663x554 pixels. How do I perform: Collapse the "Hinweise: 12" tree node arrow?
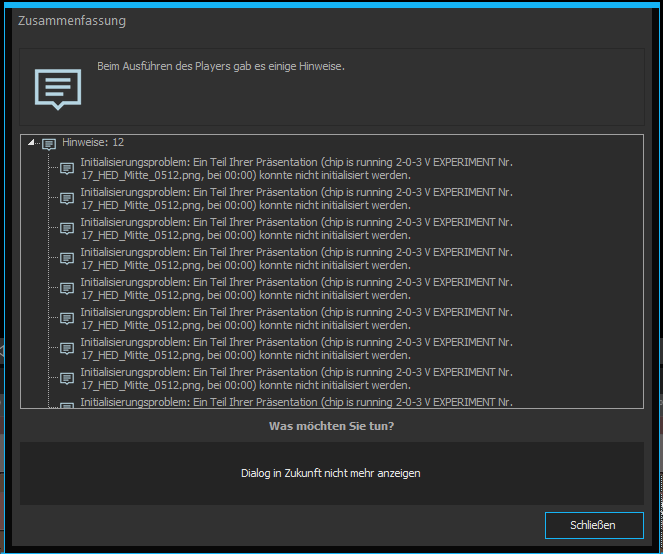[x=30, y=143]
